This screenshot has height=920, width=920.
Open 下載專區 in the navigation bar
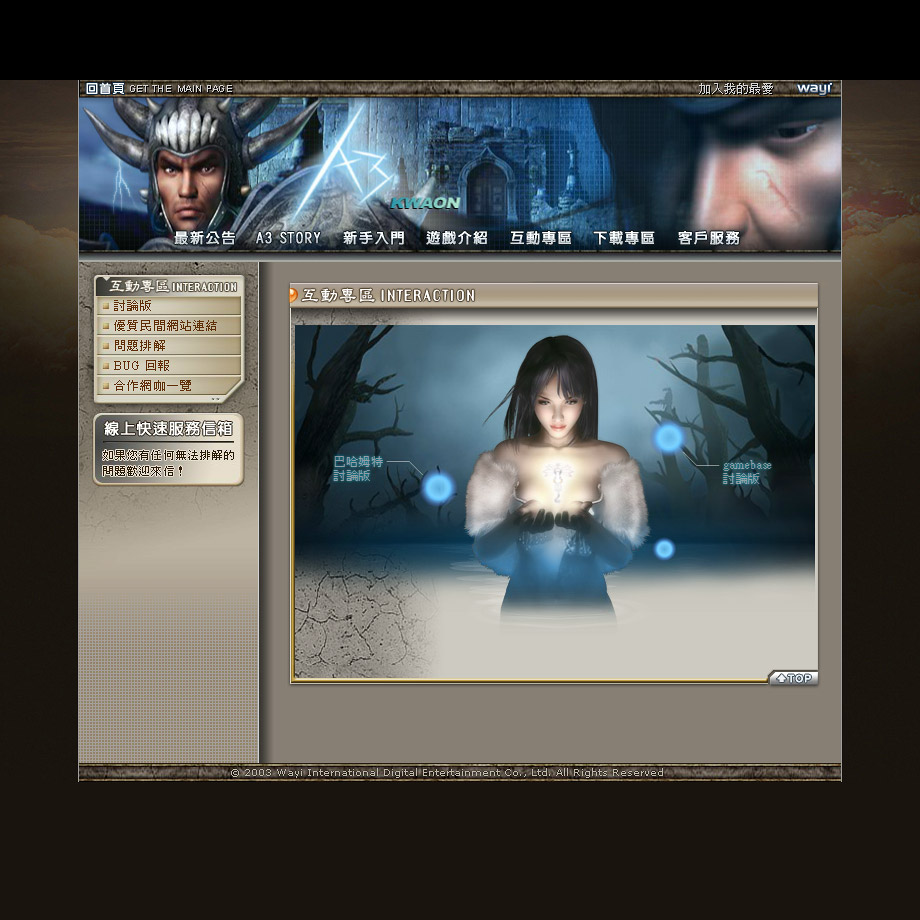(624, 238)
